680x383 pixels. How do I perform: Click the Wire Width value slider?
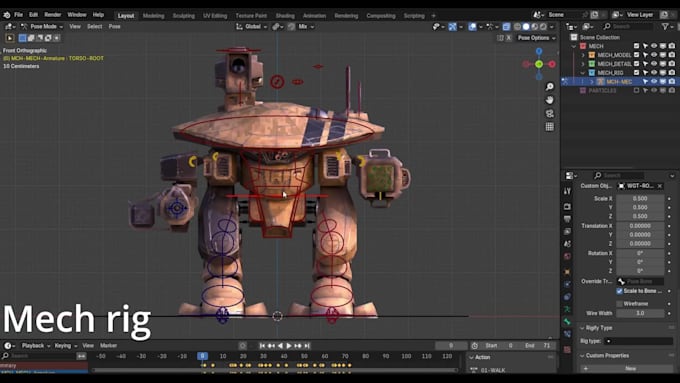click(x=640, y=313)
